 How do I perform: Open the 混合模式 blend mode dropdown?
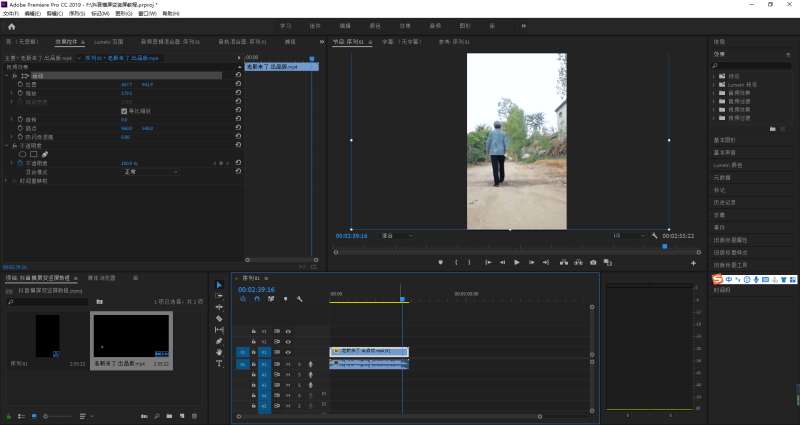[x=150, y=171]
